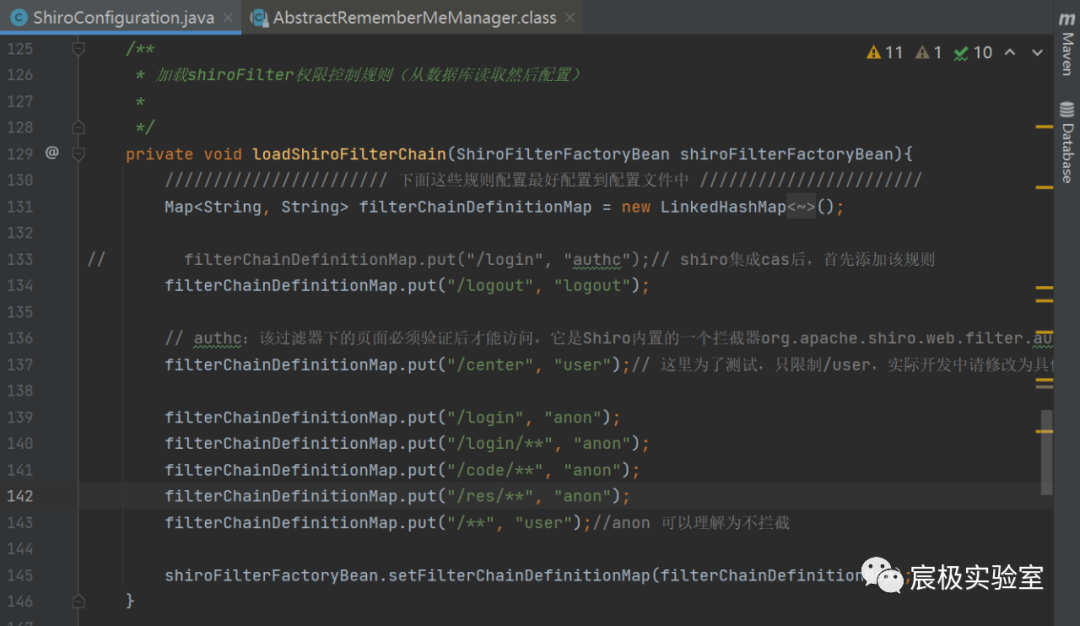1080x626 pixels.
Task: Click the topmost yellow warning stripe marker
Action: point(1044,127)
